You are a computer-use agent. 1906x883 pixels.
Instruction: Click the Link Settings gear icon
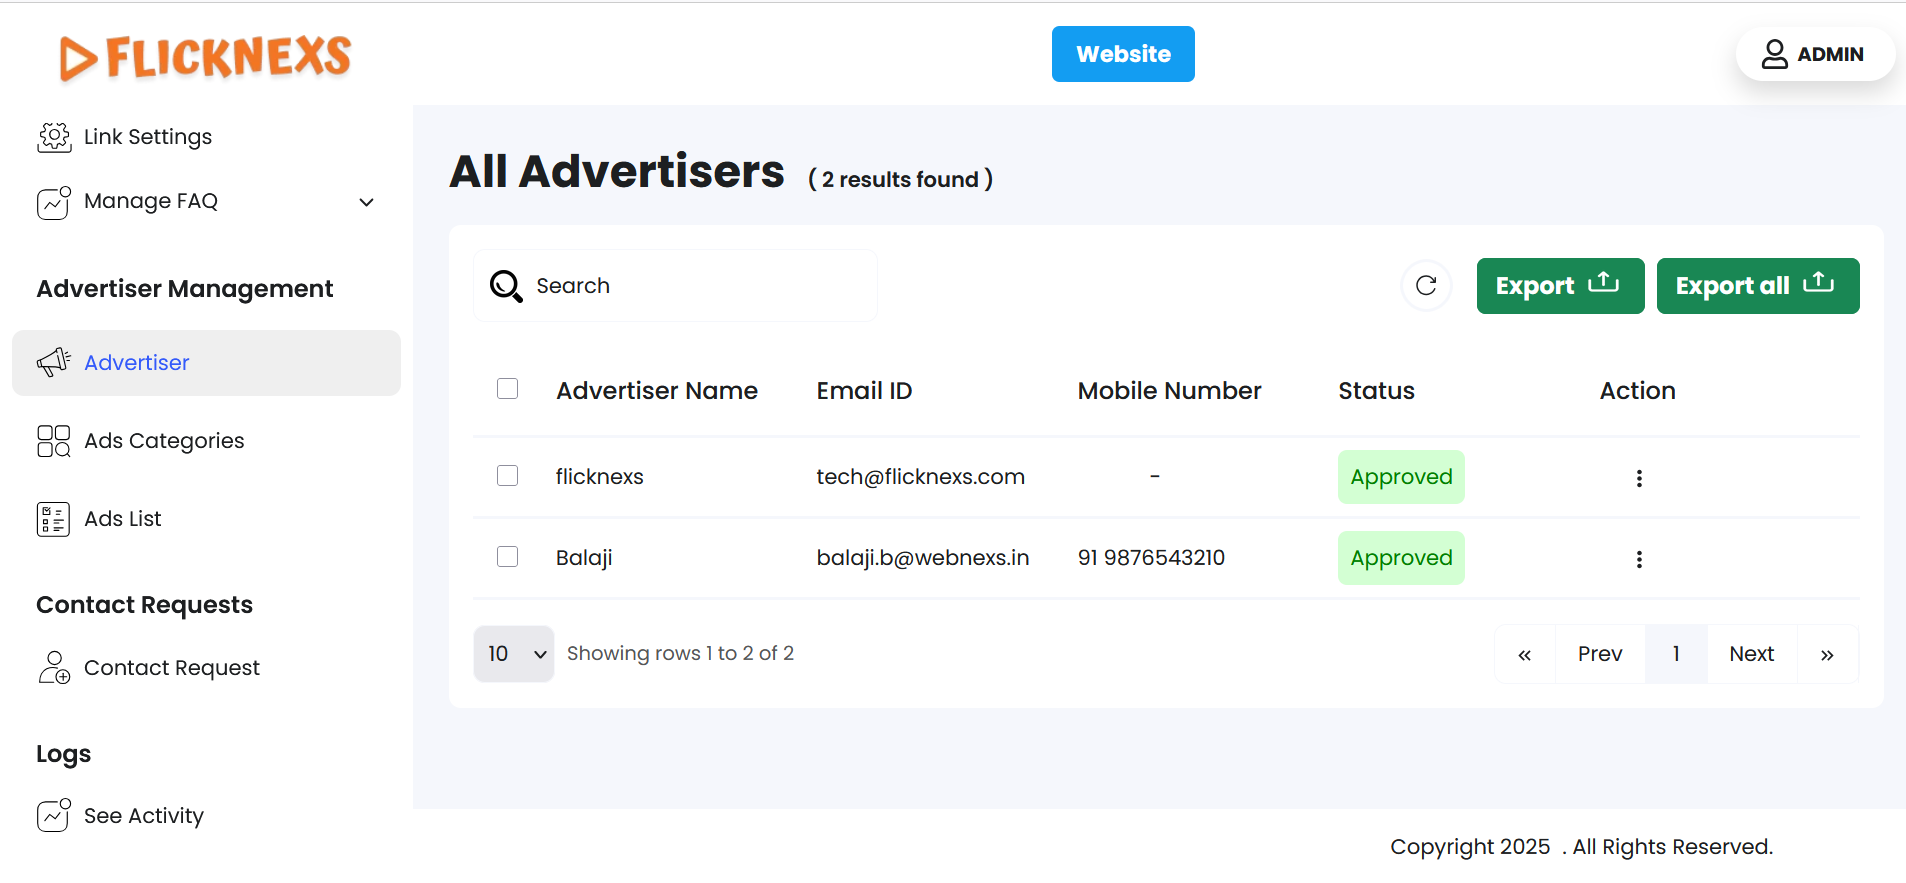point(54,137)
